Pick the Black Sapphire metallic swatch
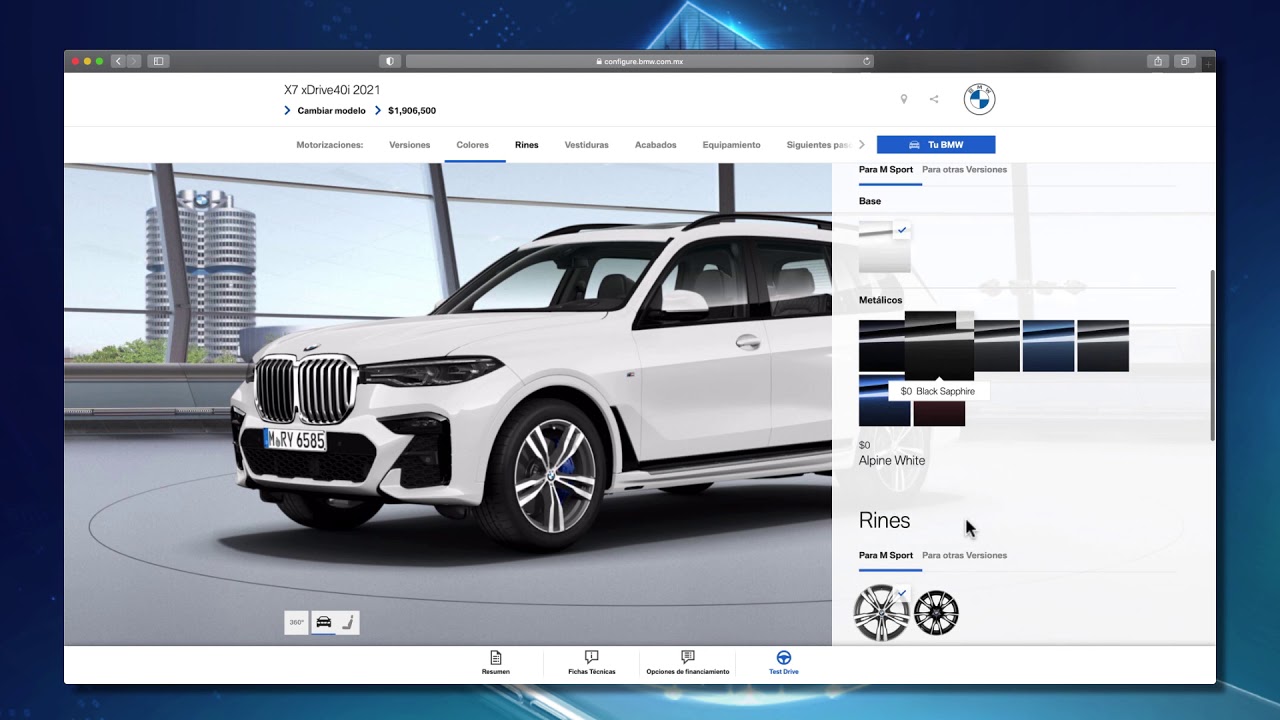This screenshot has width=1280, height=720. (939, 345)
